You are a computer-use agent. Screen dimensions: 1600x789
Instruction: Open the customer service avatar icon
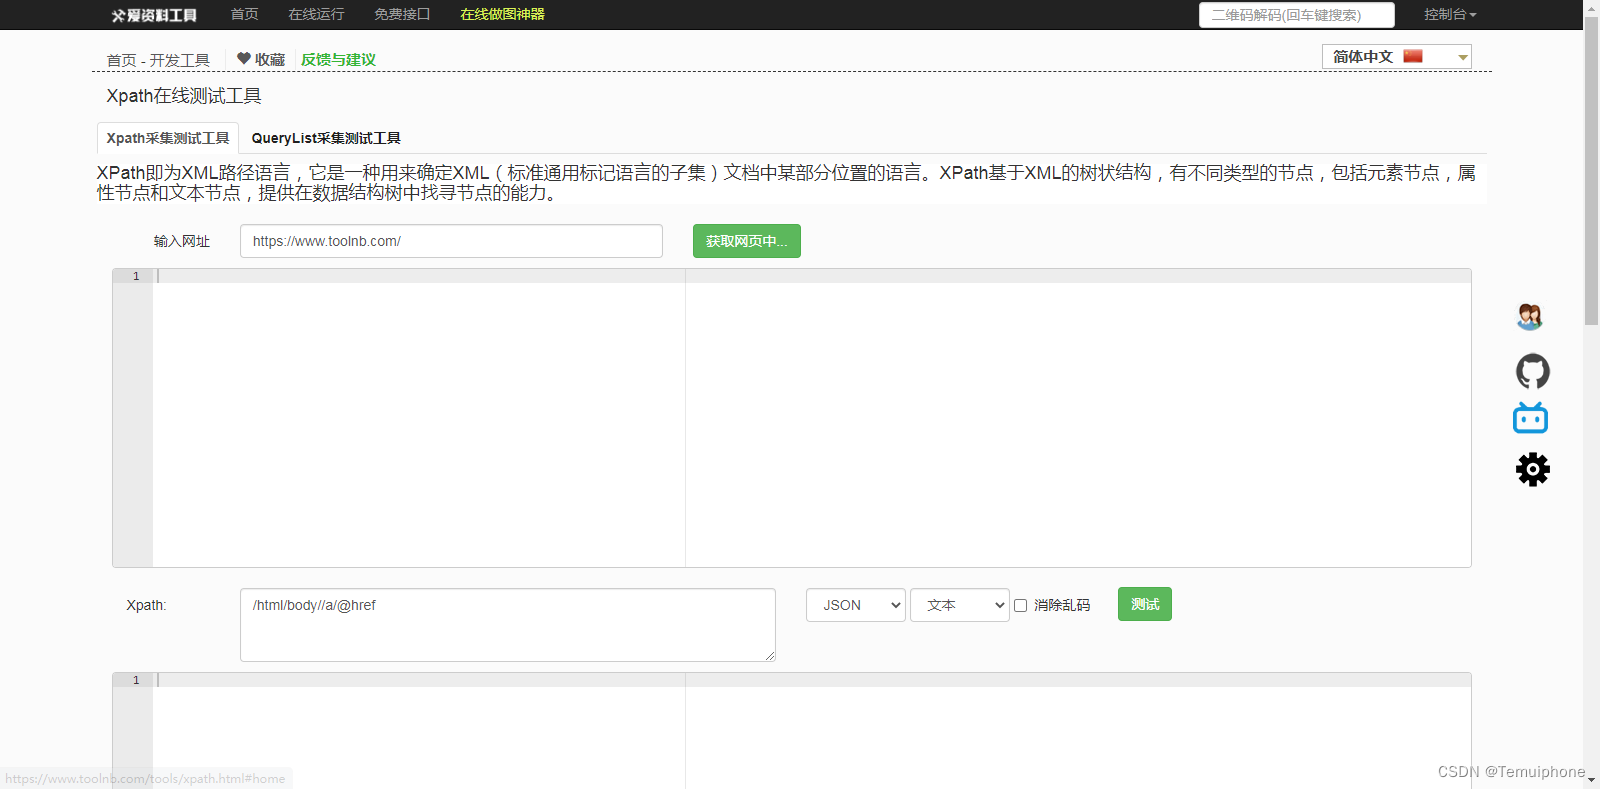click(1530, 317)
